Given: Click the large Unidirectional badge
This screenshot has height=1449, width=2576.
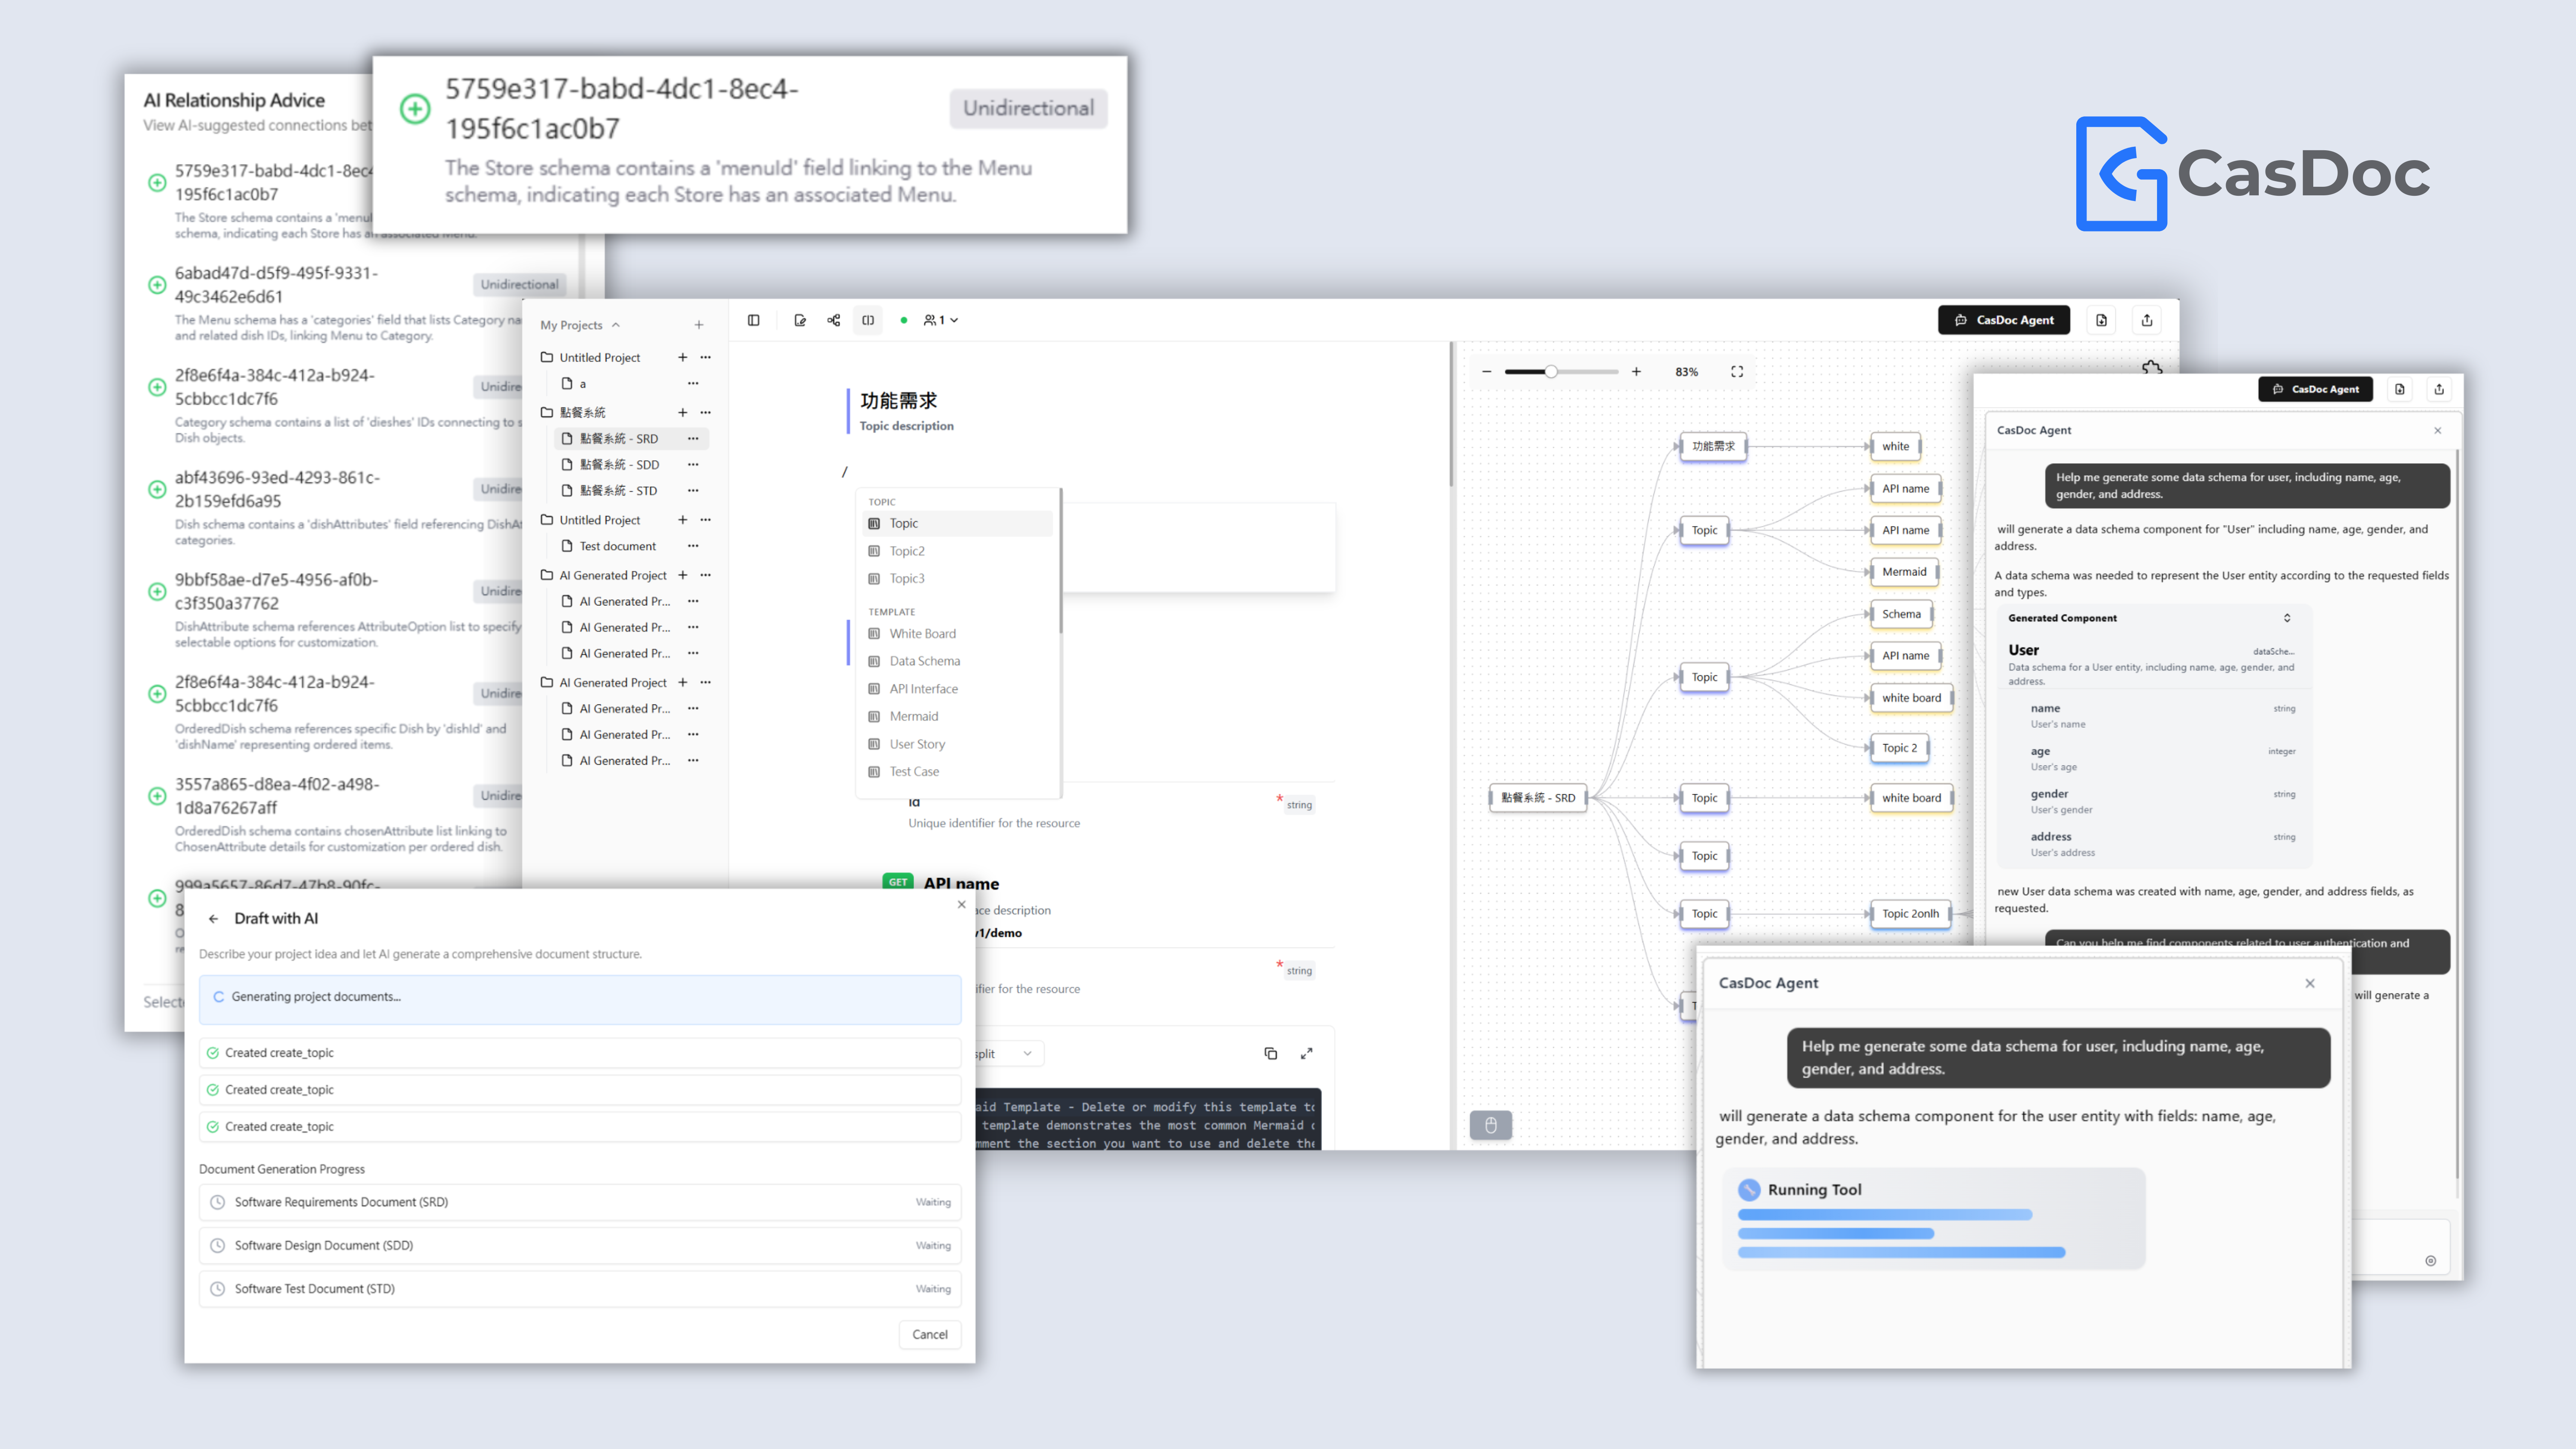Looking at the screenshot, I should click(x=1028, y=108).
